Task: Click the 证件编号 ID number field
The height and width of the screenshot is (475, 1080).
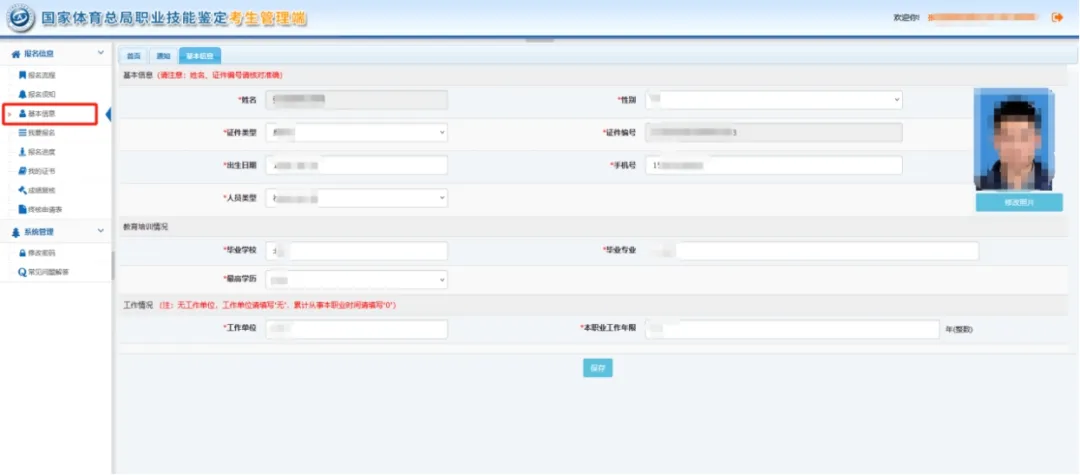Action: coord(773,132)
